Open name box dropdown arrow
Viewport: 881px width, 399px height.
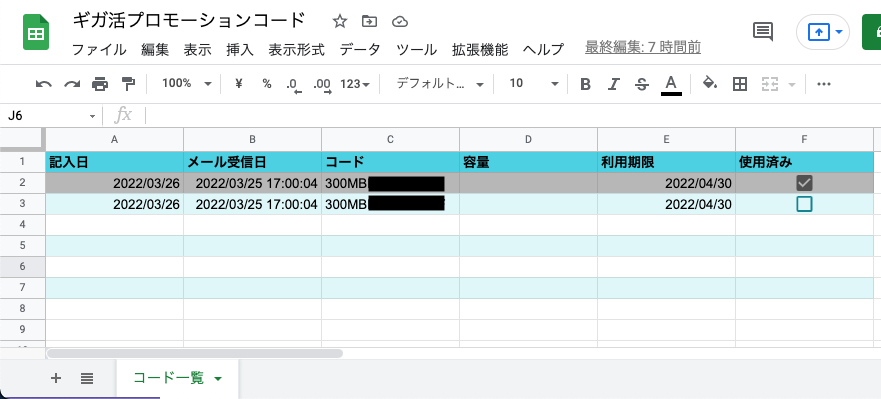click(x=92, y=116)
